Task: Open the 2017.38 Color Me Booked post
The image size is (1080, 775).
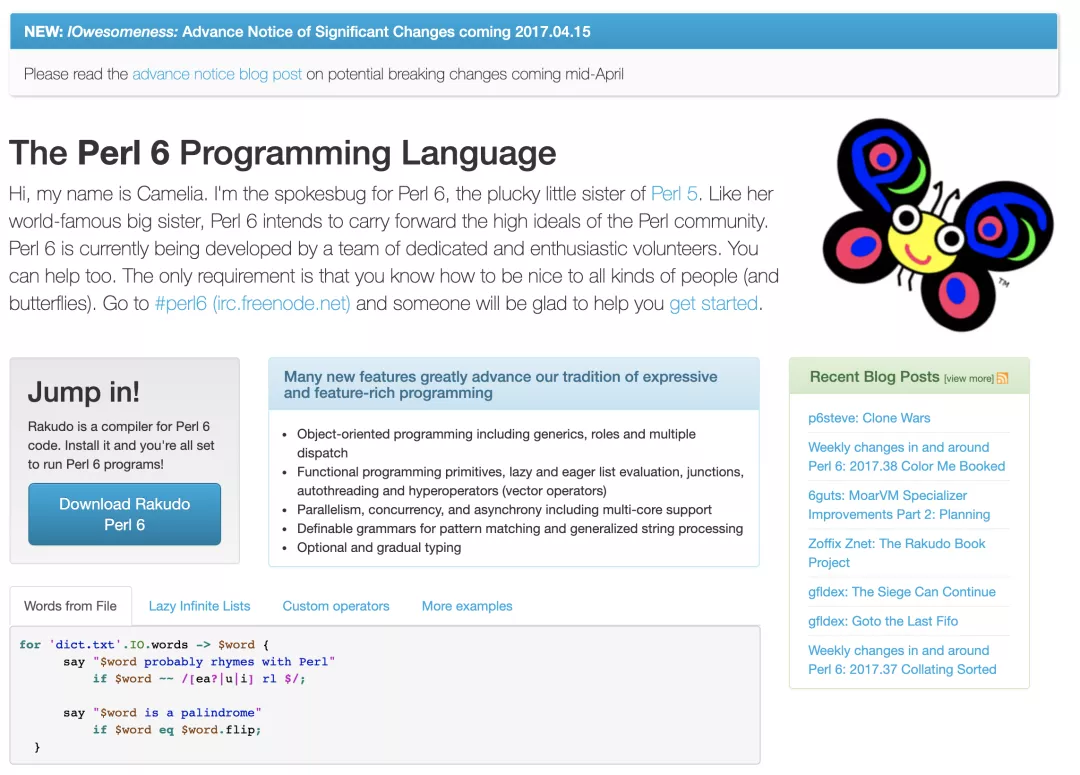Action: [906, 457]
